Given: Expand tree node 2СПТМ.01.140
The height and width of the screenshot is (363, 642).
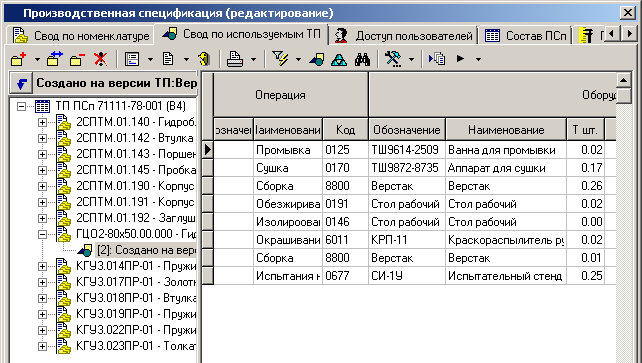Looking at the screenshot, I should [x=43, y=122].
